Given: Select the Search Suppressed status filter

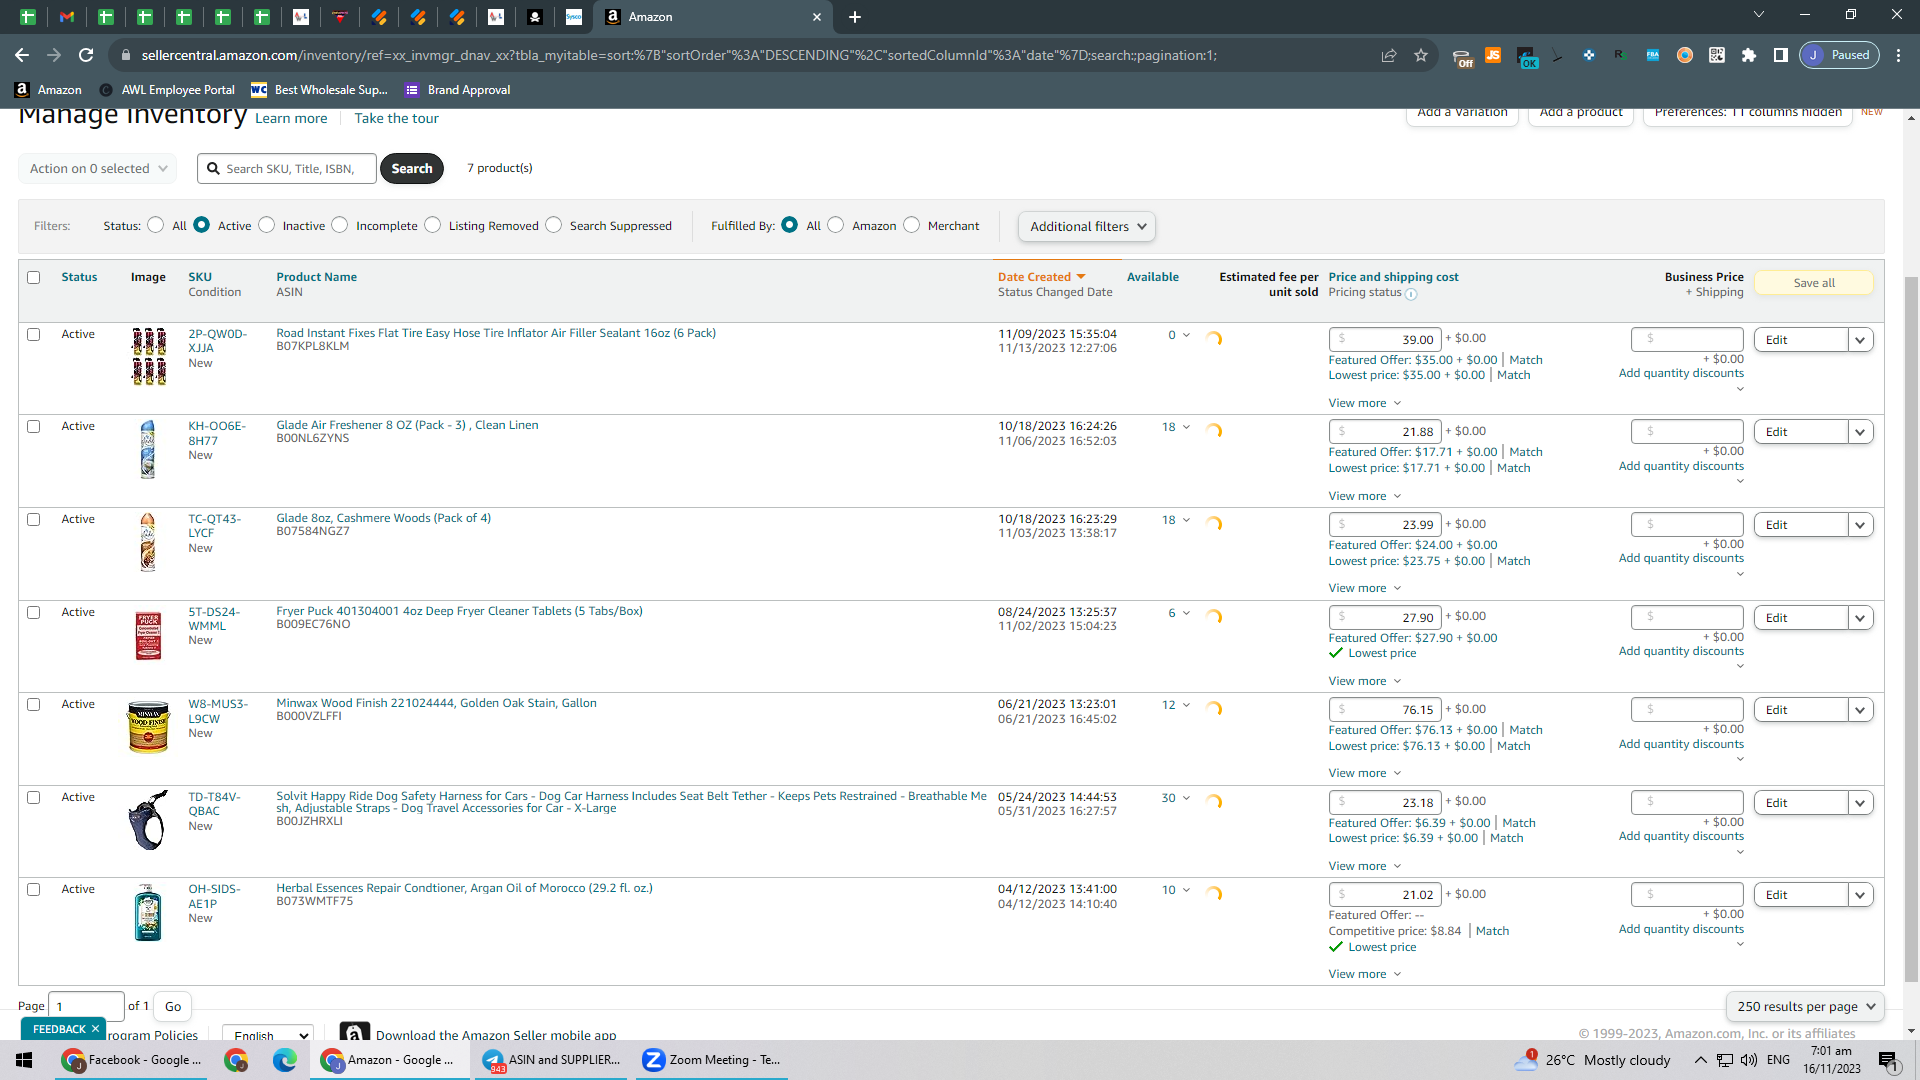Looking at the screenshot, I should 554,225.
